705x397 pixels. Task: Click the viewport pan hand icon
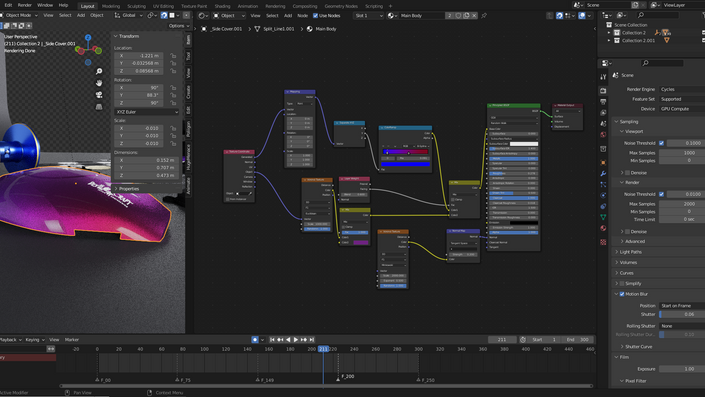tap(99, 83)
